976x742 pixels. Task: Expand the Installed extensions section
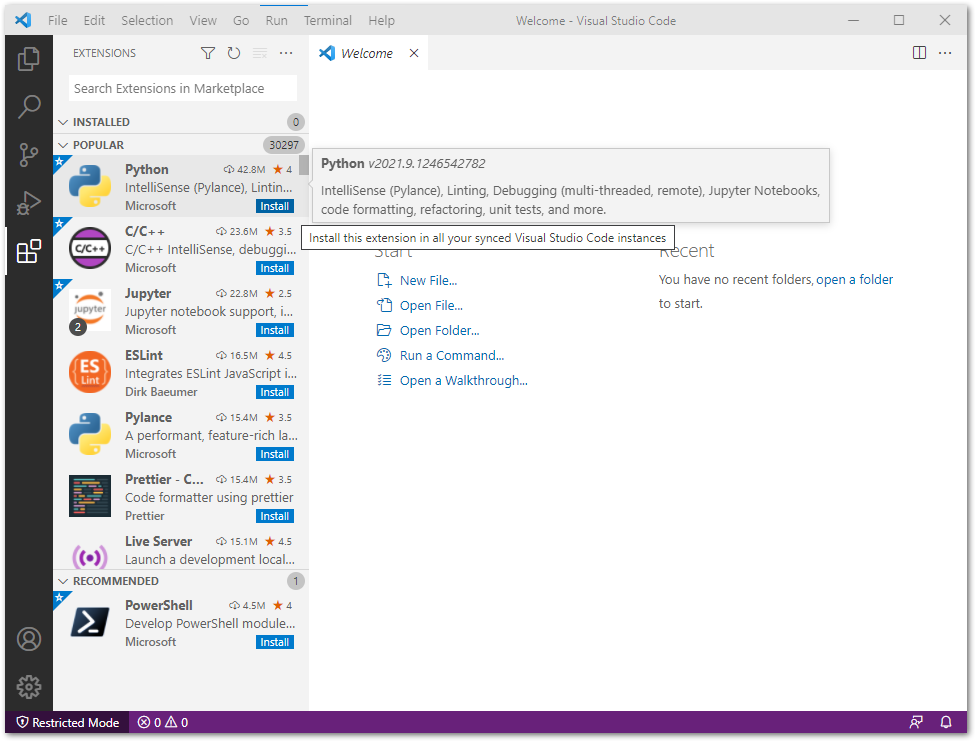click(x=101, y=122)
